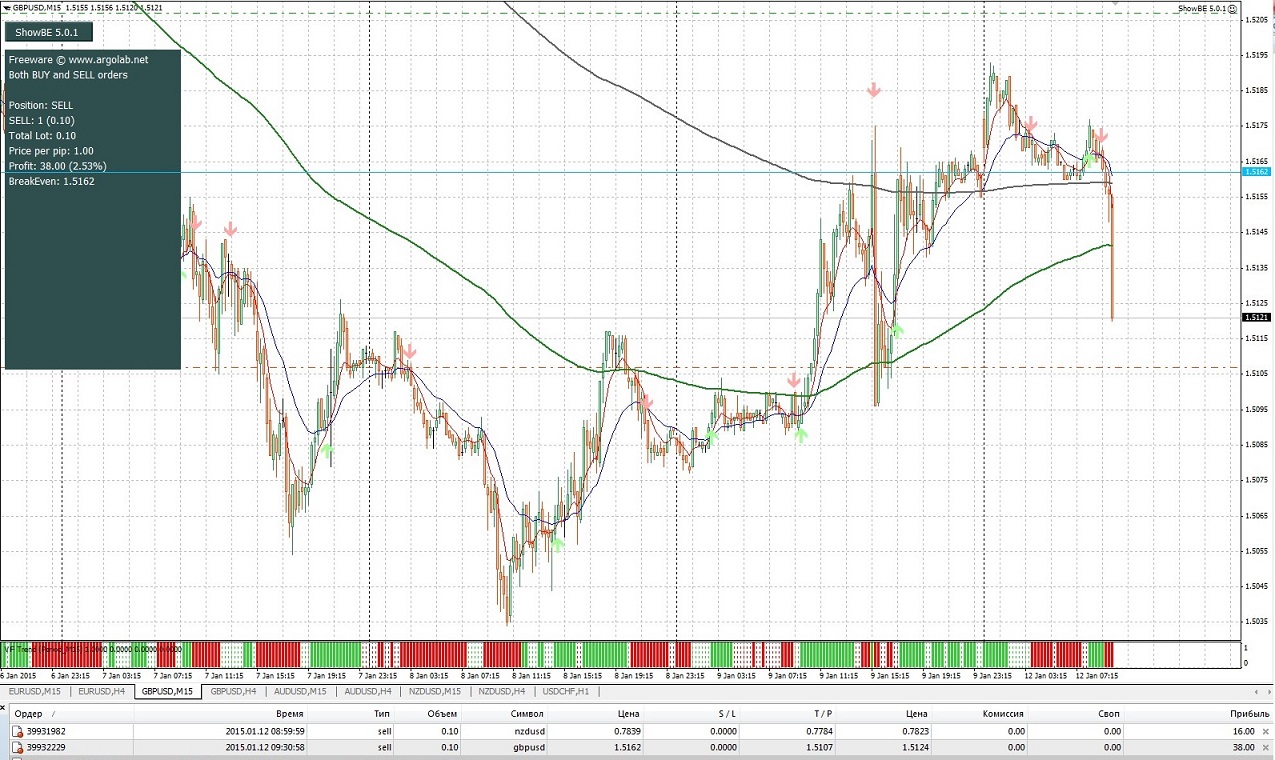Screen dimensions: 1275x760
Task: Click the Profit: 38.00 (2.53%) panel line
Action: point(57,166)
